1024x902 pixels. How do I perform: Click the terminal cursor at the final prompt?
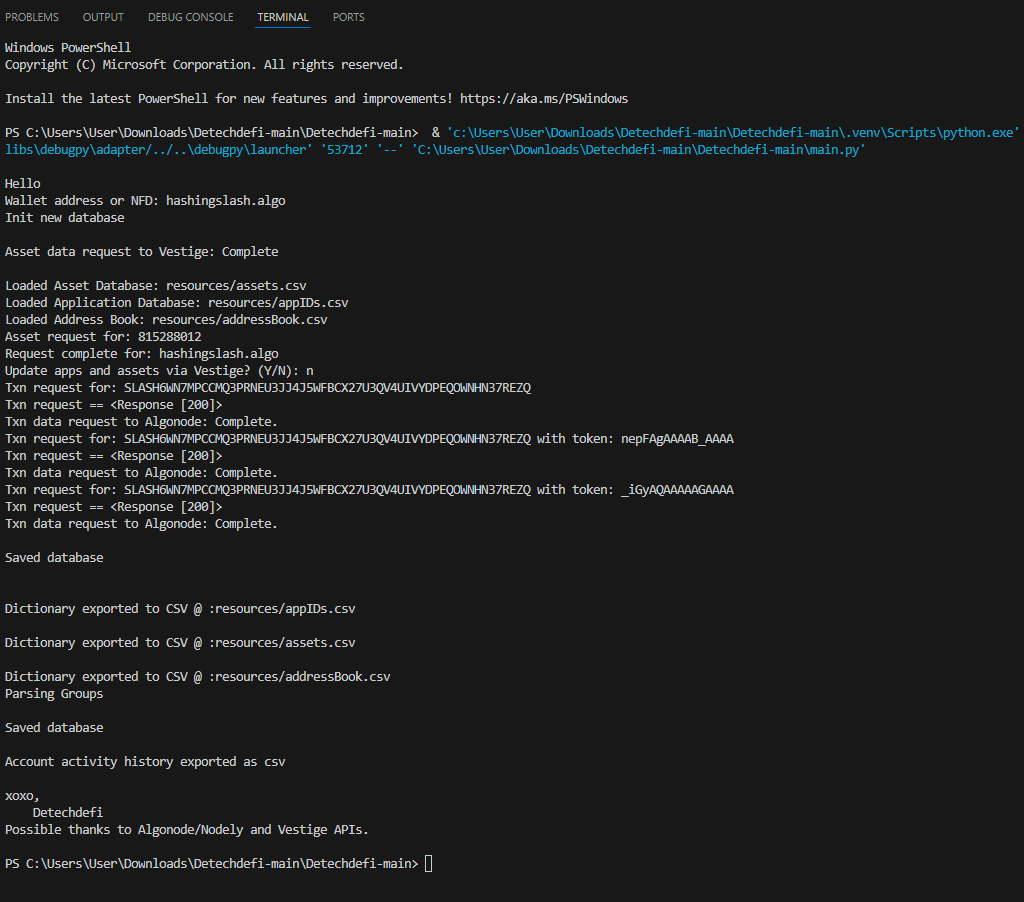[x=429, y=863]
